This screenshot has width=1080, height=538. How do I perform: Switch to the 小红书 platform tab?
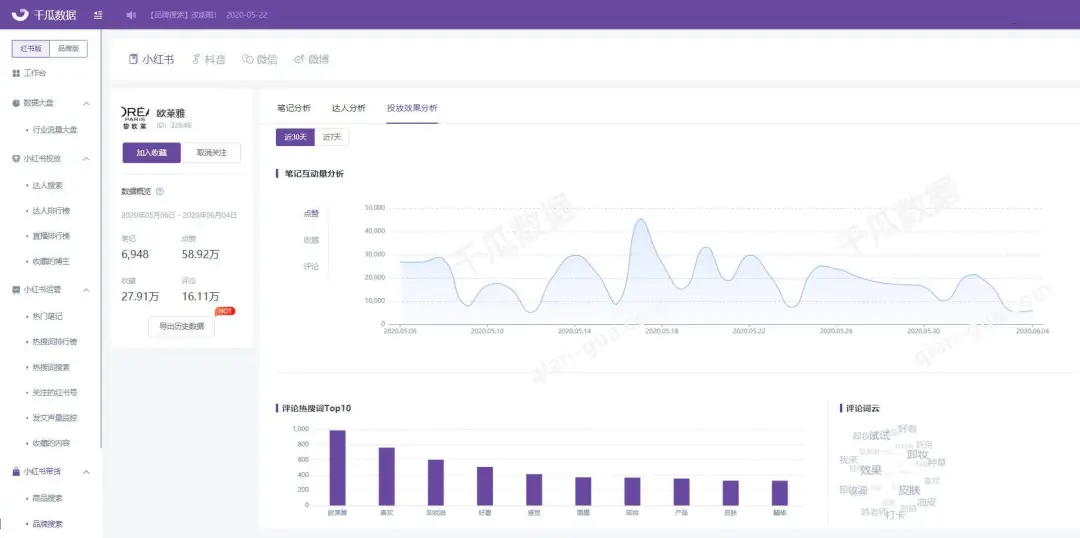[x=152, y=59]
